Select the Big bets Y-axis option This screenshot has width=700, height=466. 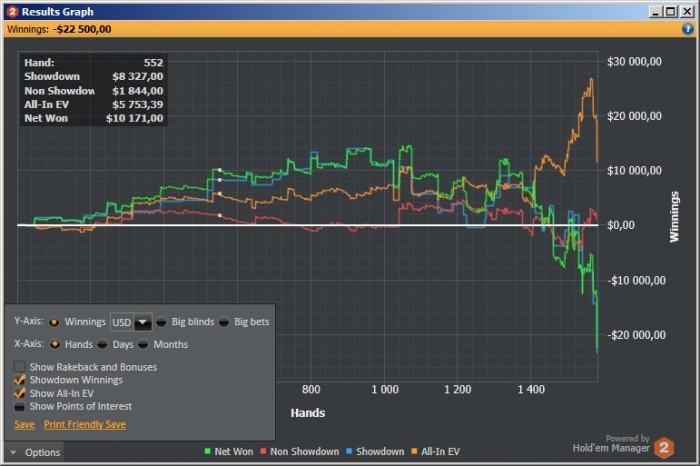coord(224,322)
